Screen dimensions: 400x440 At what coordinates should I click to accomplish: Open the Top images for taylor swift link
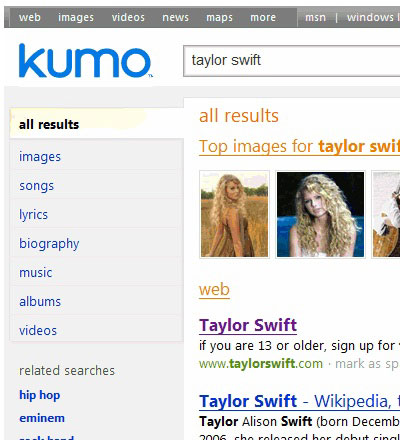[x=299, y=146]
